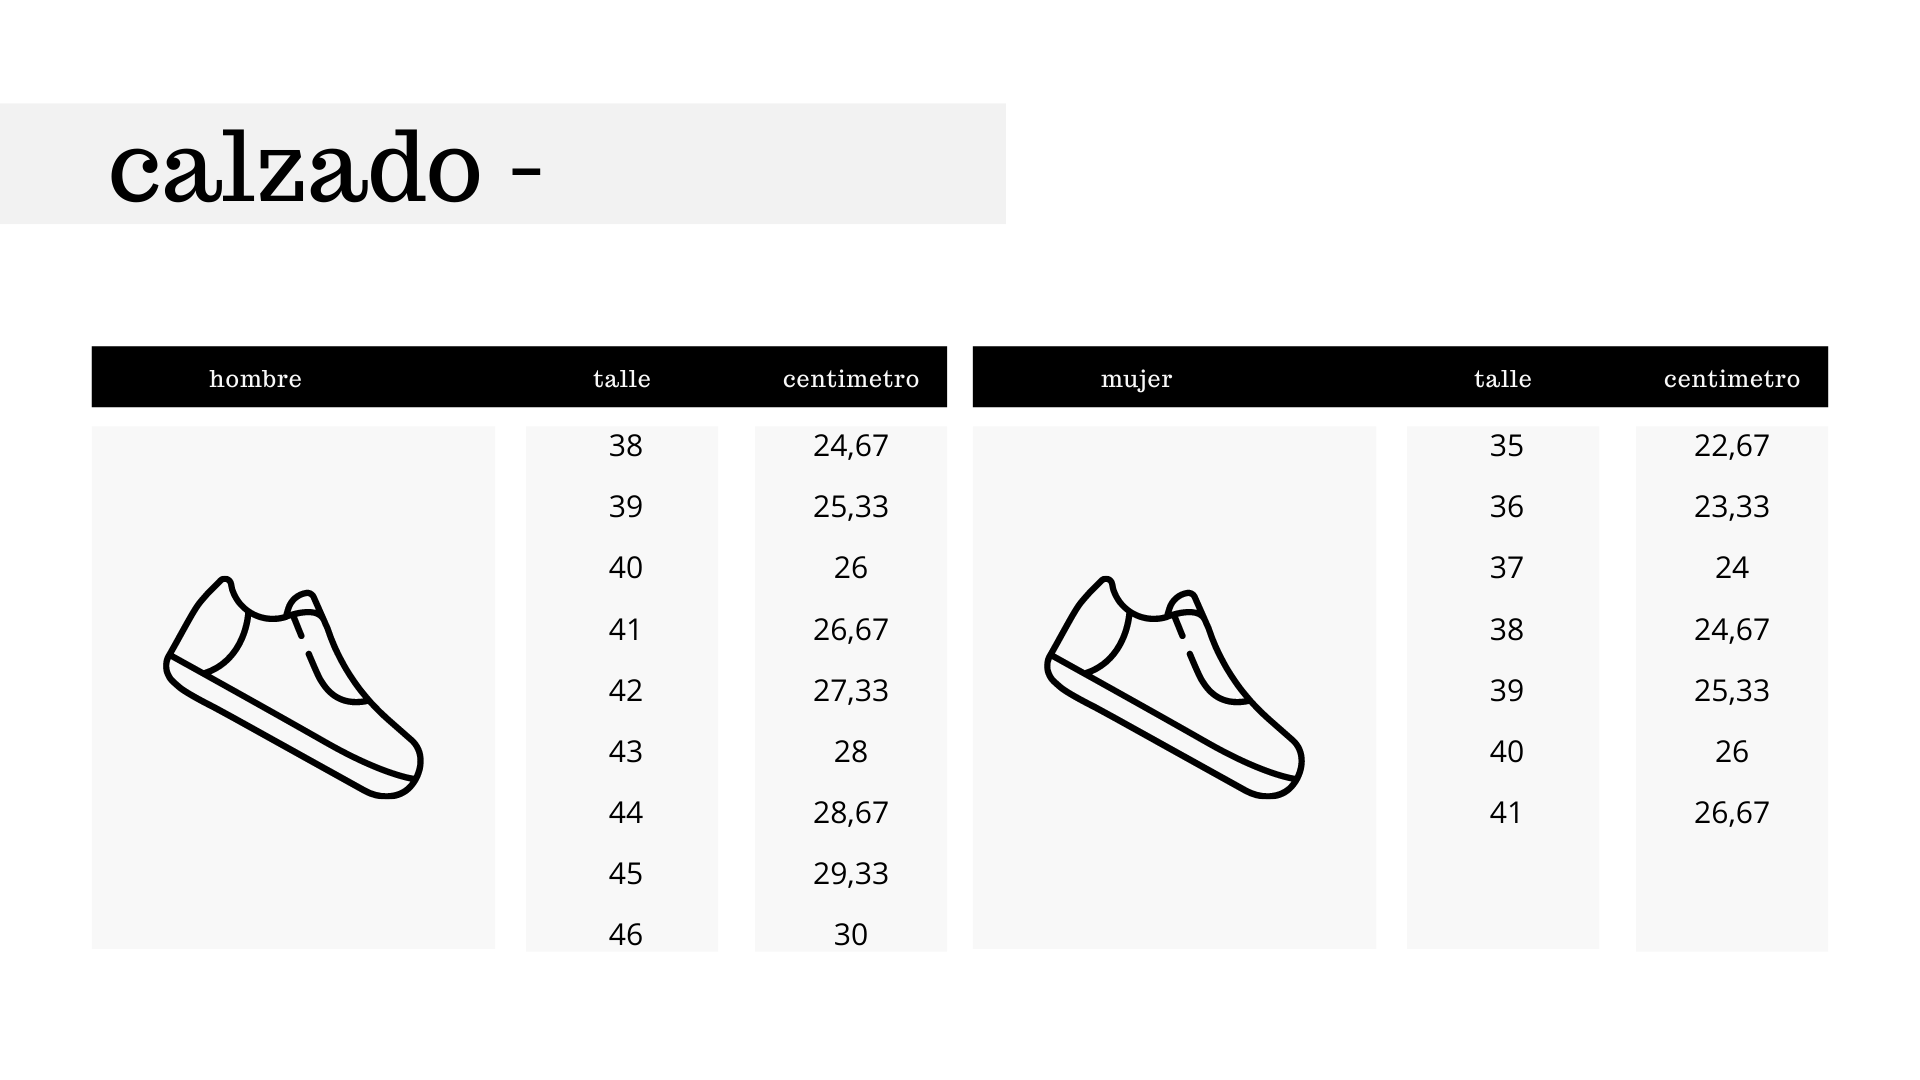Select the 28,67 centimeter value
Viewport: 1920px width, 1080px height.
click(x=851, y=812)
